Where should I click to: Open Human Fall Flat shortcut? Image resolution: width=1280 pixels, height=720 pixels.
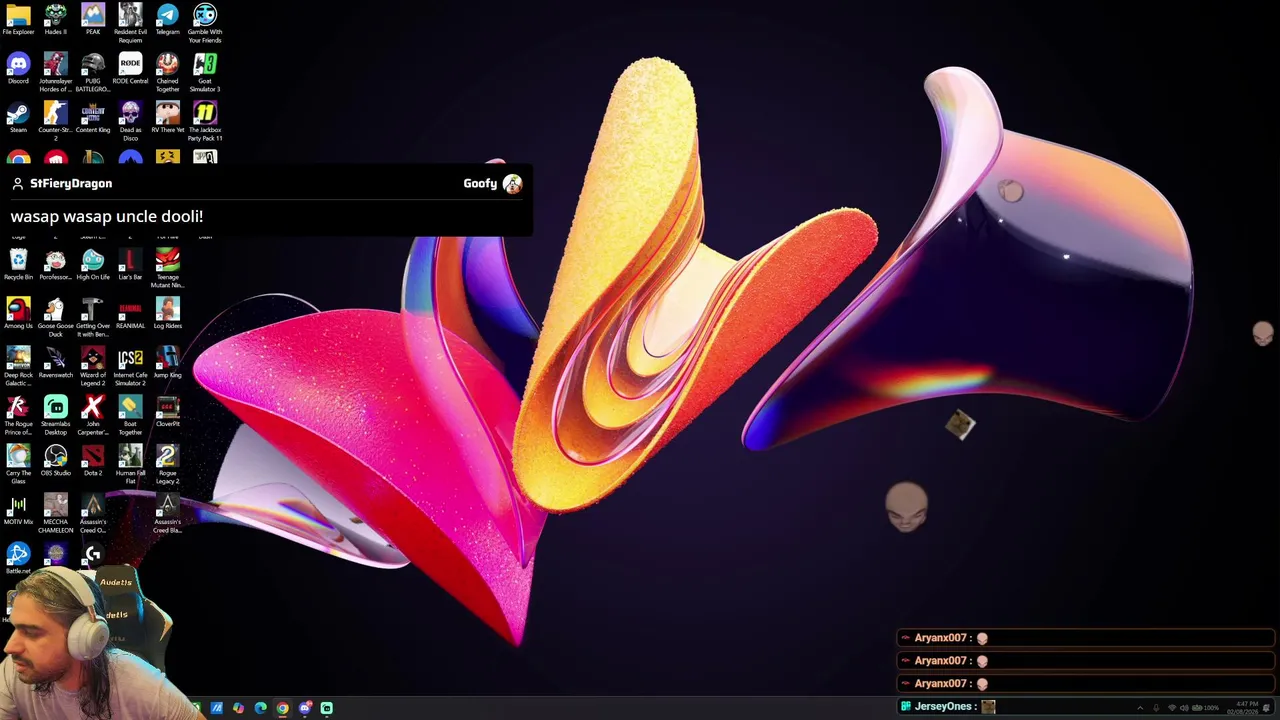[130, 465]
